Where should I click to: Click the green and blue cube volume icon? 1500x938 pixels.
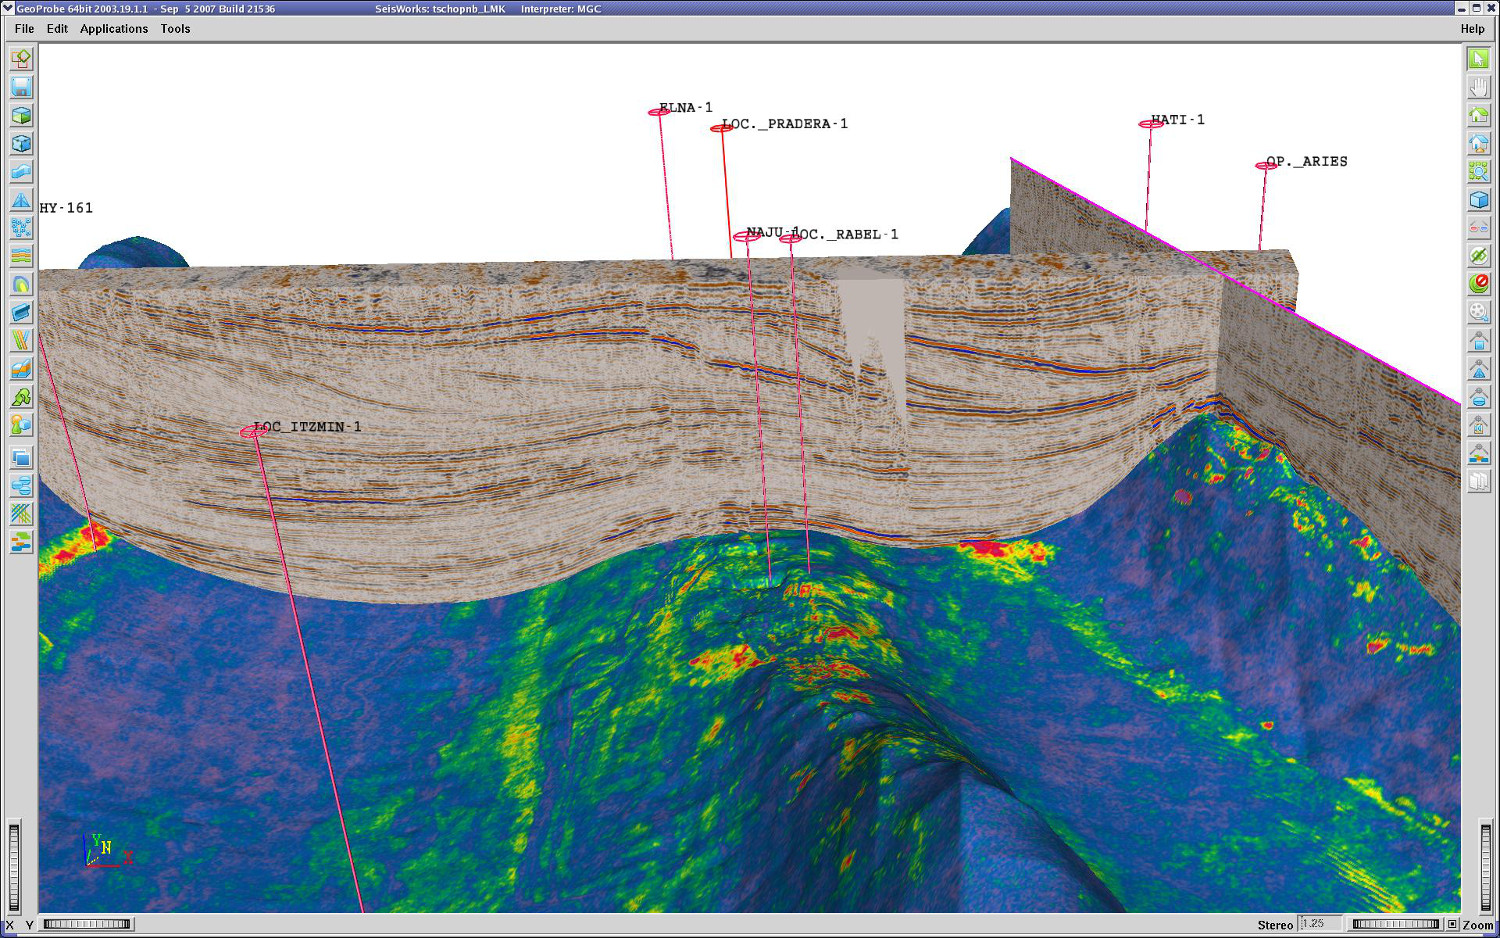(21, 116)
